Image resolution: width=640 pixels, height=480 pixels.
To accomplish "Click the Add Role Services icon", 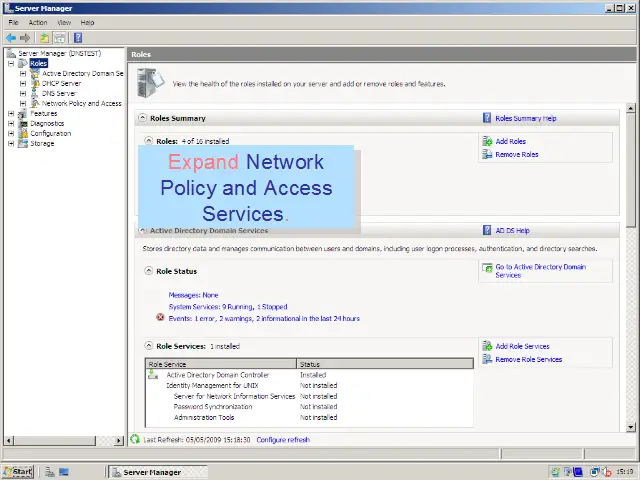I will point(487,346).
